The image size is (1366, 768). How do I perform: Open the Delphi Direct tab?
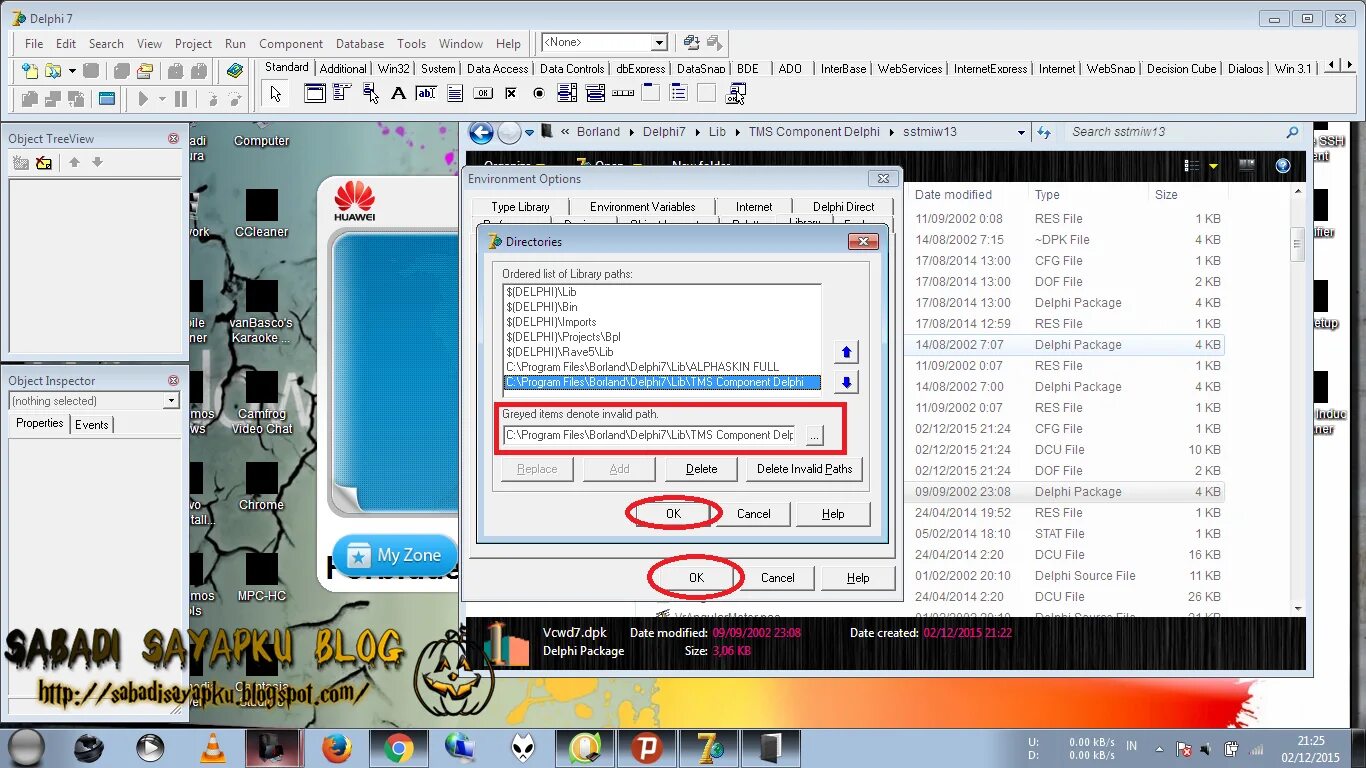click(x=843, y=207)
